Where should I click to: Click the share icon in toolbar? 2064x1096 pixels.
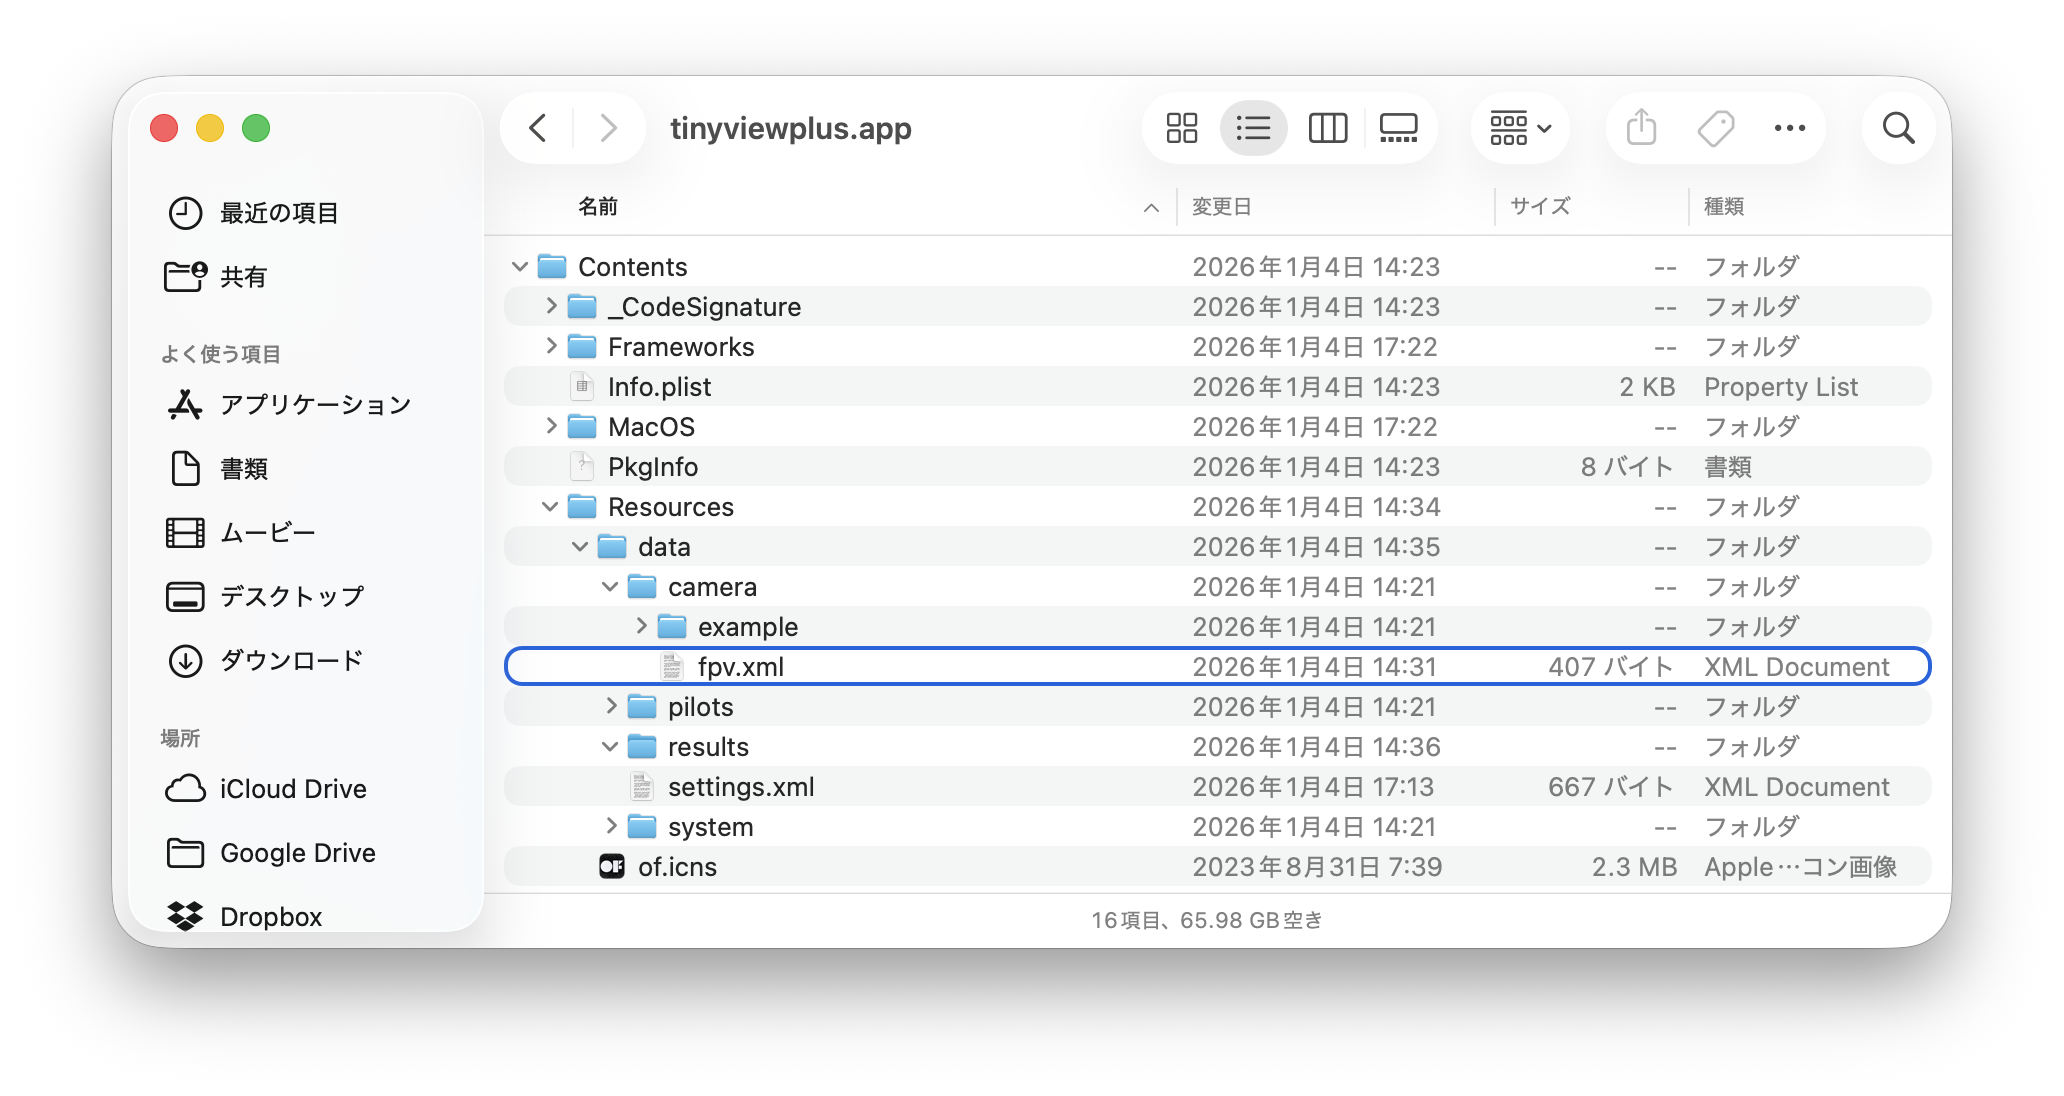pyautogui.click(x=1641, y=128)
